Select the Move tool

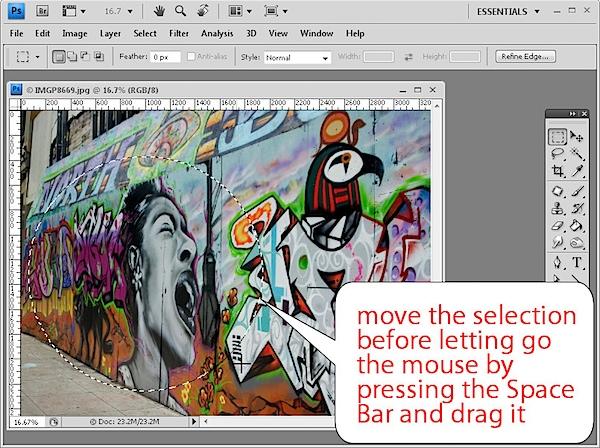[576, 136]
